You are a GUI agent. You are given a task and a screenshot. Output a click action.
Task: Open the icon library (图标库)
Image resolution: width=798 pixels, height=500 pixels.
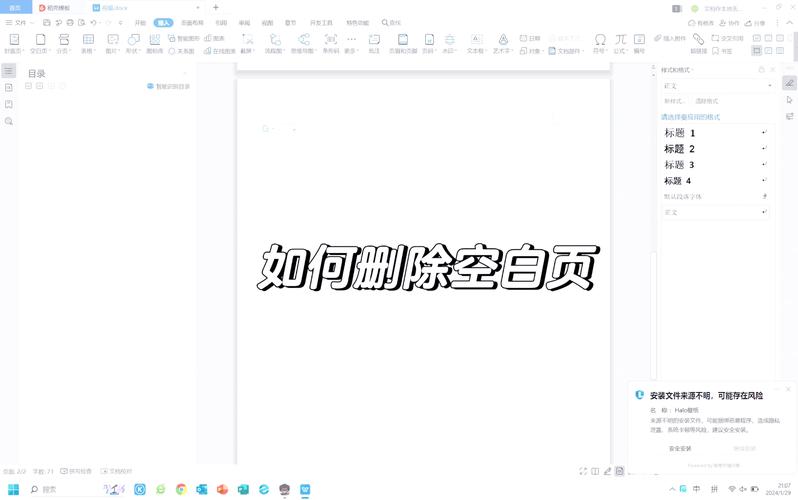tap(155, 44)
